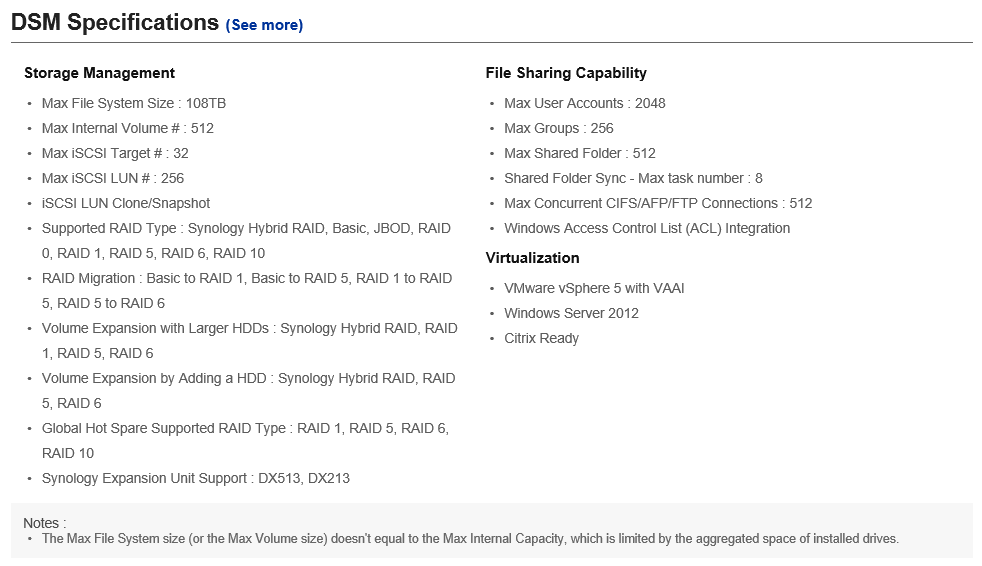Click Max User Accounts 2048 entry

(x=585, y=103)
